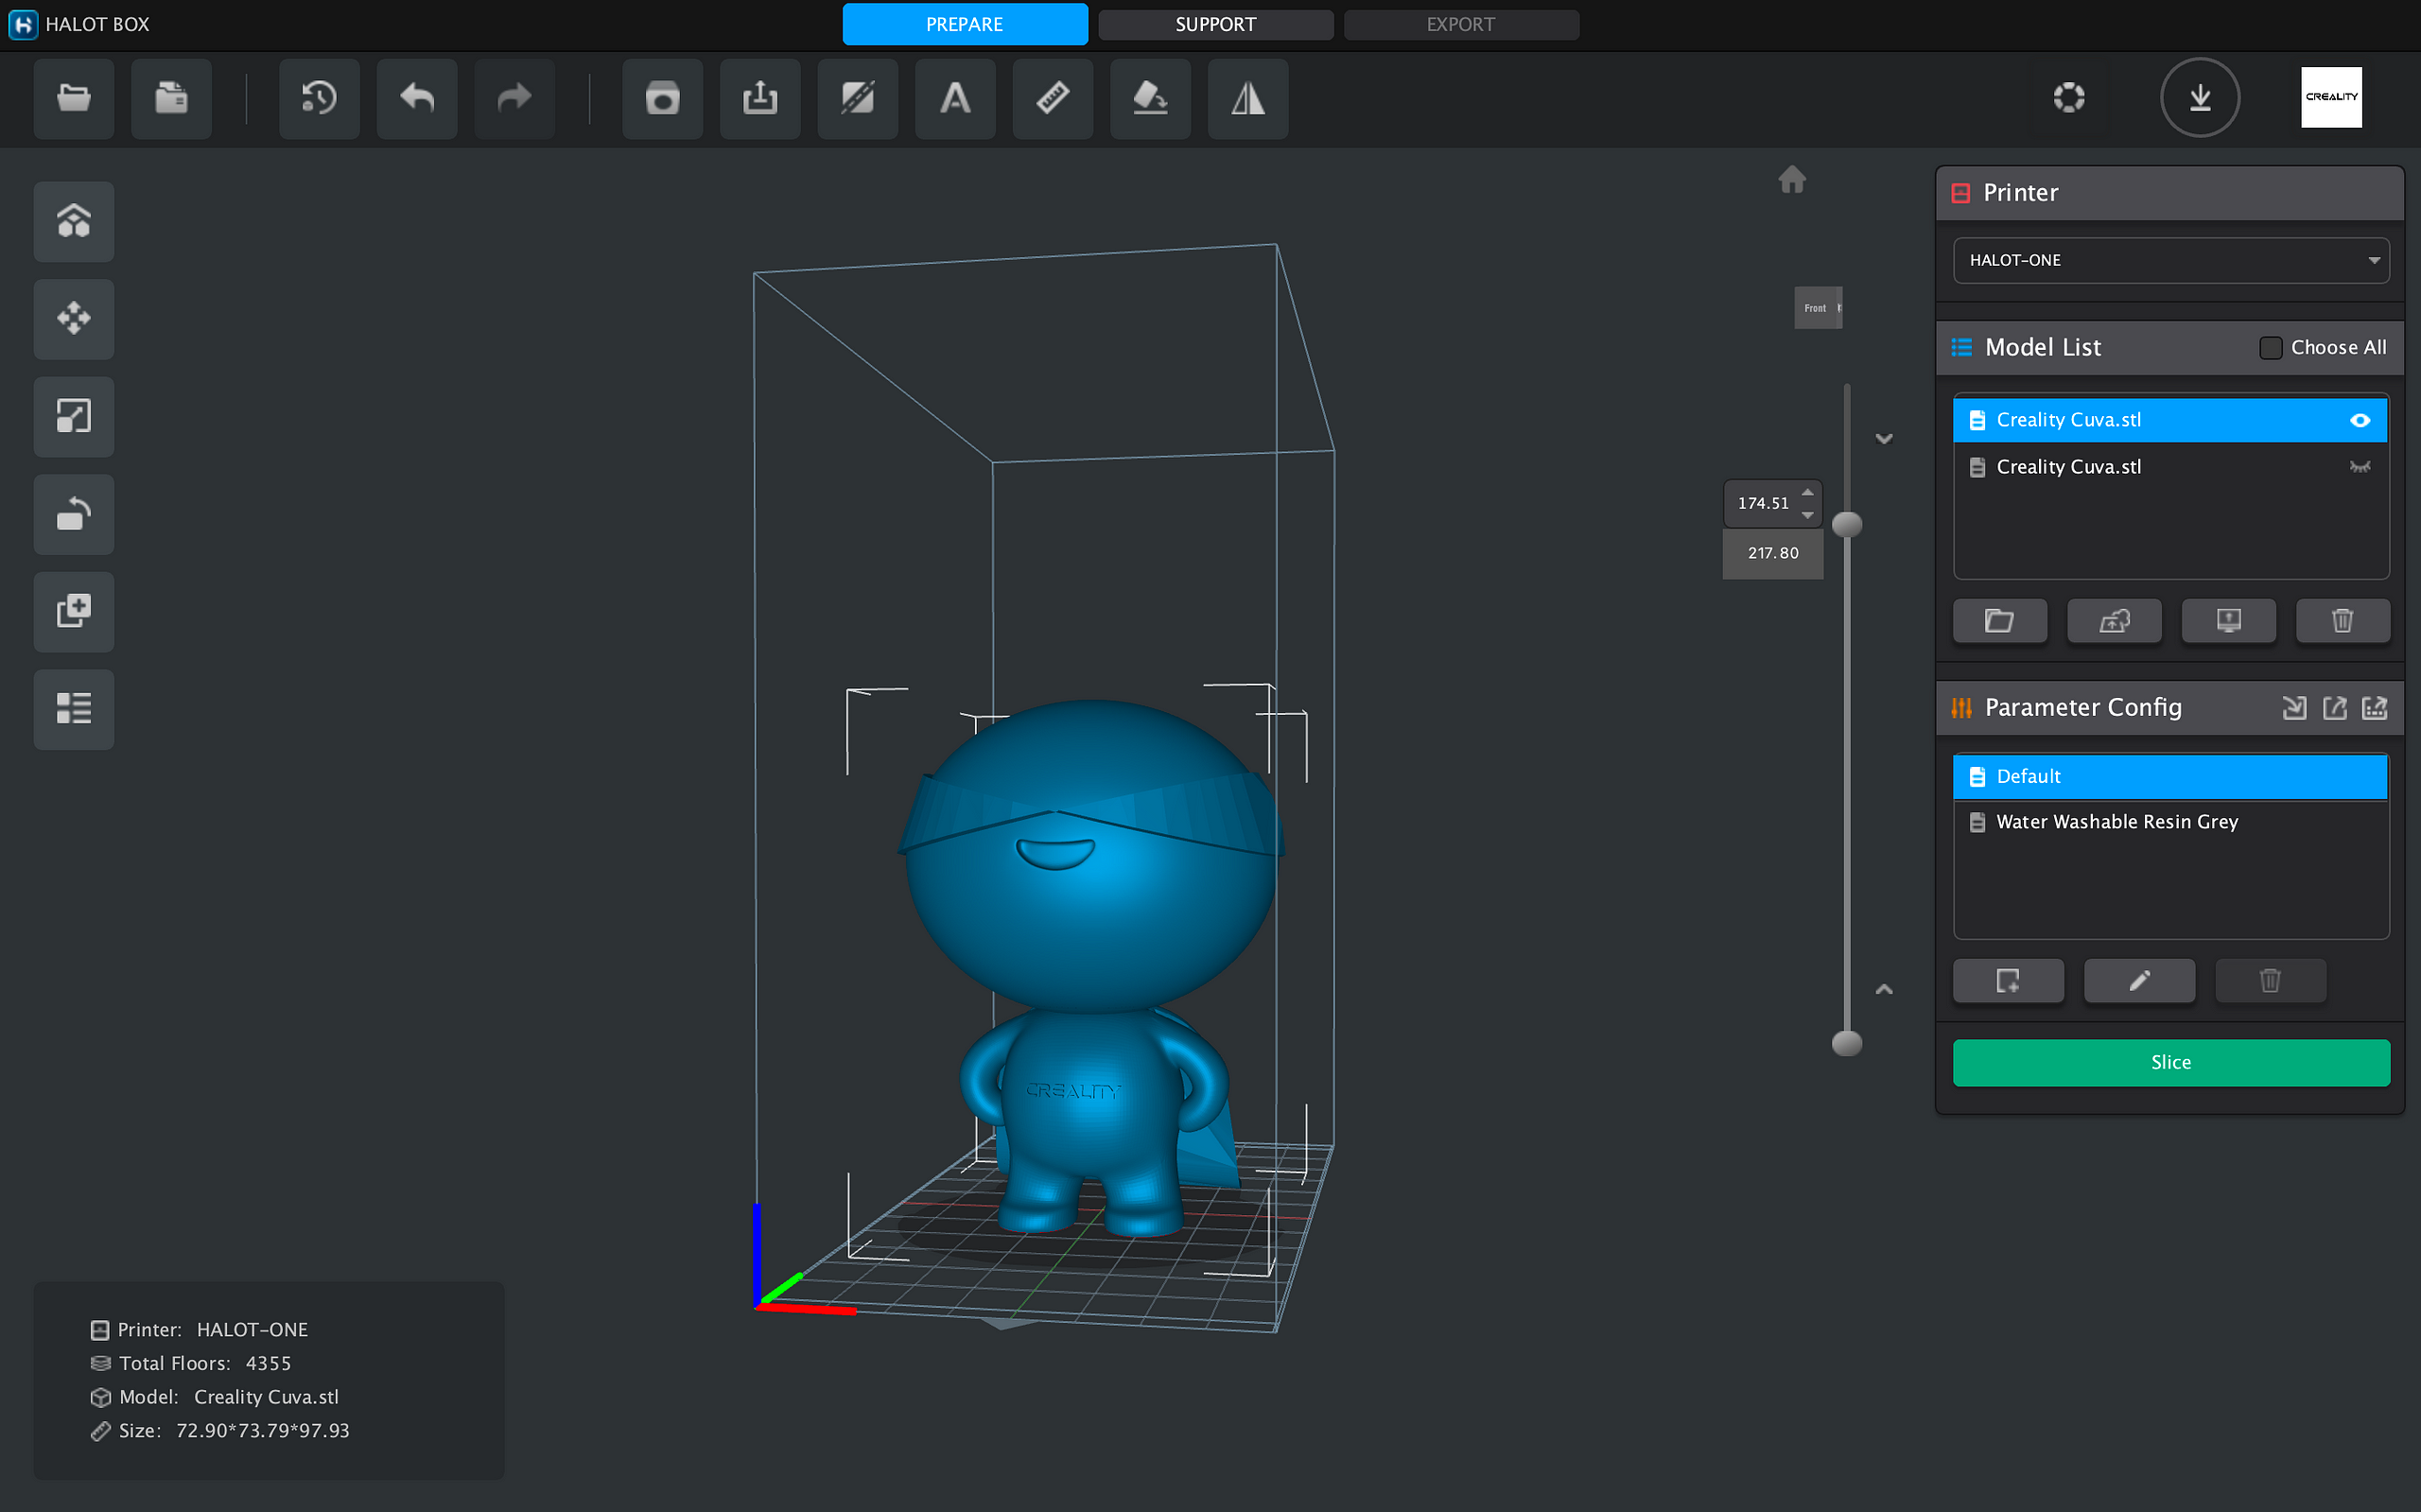This screenshot has height=1512, width=2421.
Task: Click the rightmost export-all icon in Parameter Config
Action: tap(2373, 708)
